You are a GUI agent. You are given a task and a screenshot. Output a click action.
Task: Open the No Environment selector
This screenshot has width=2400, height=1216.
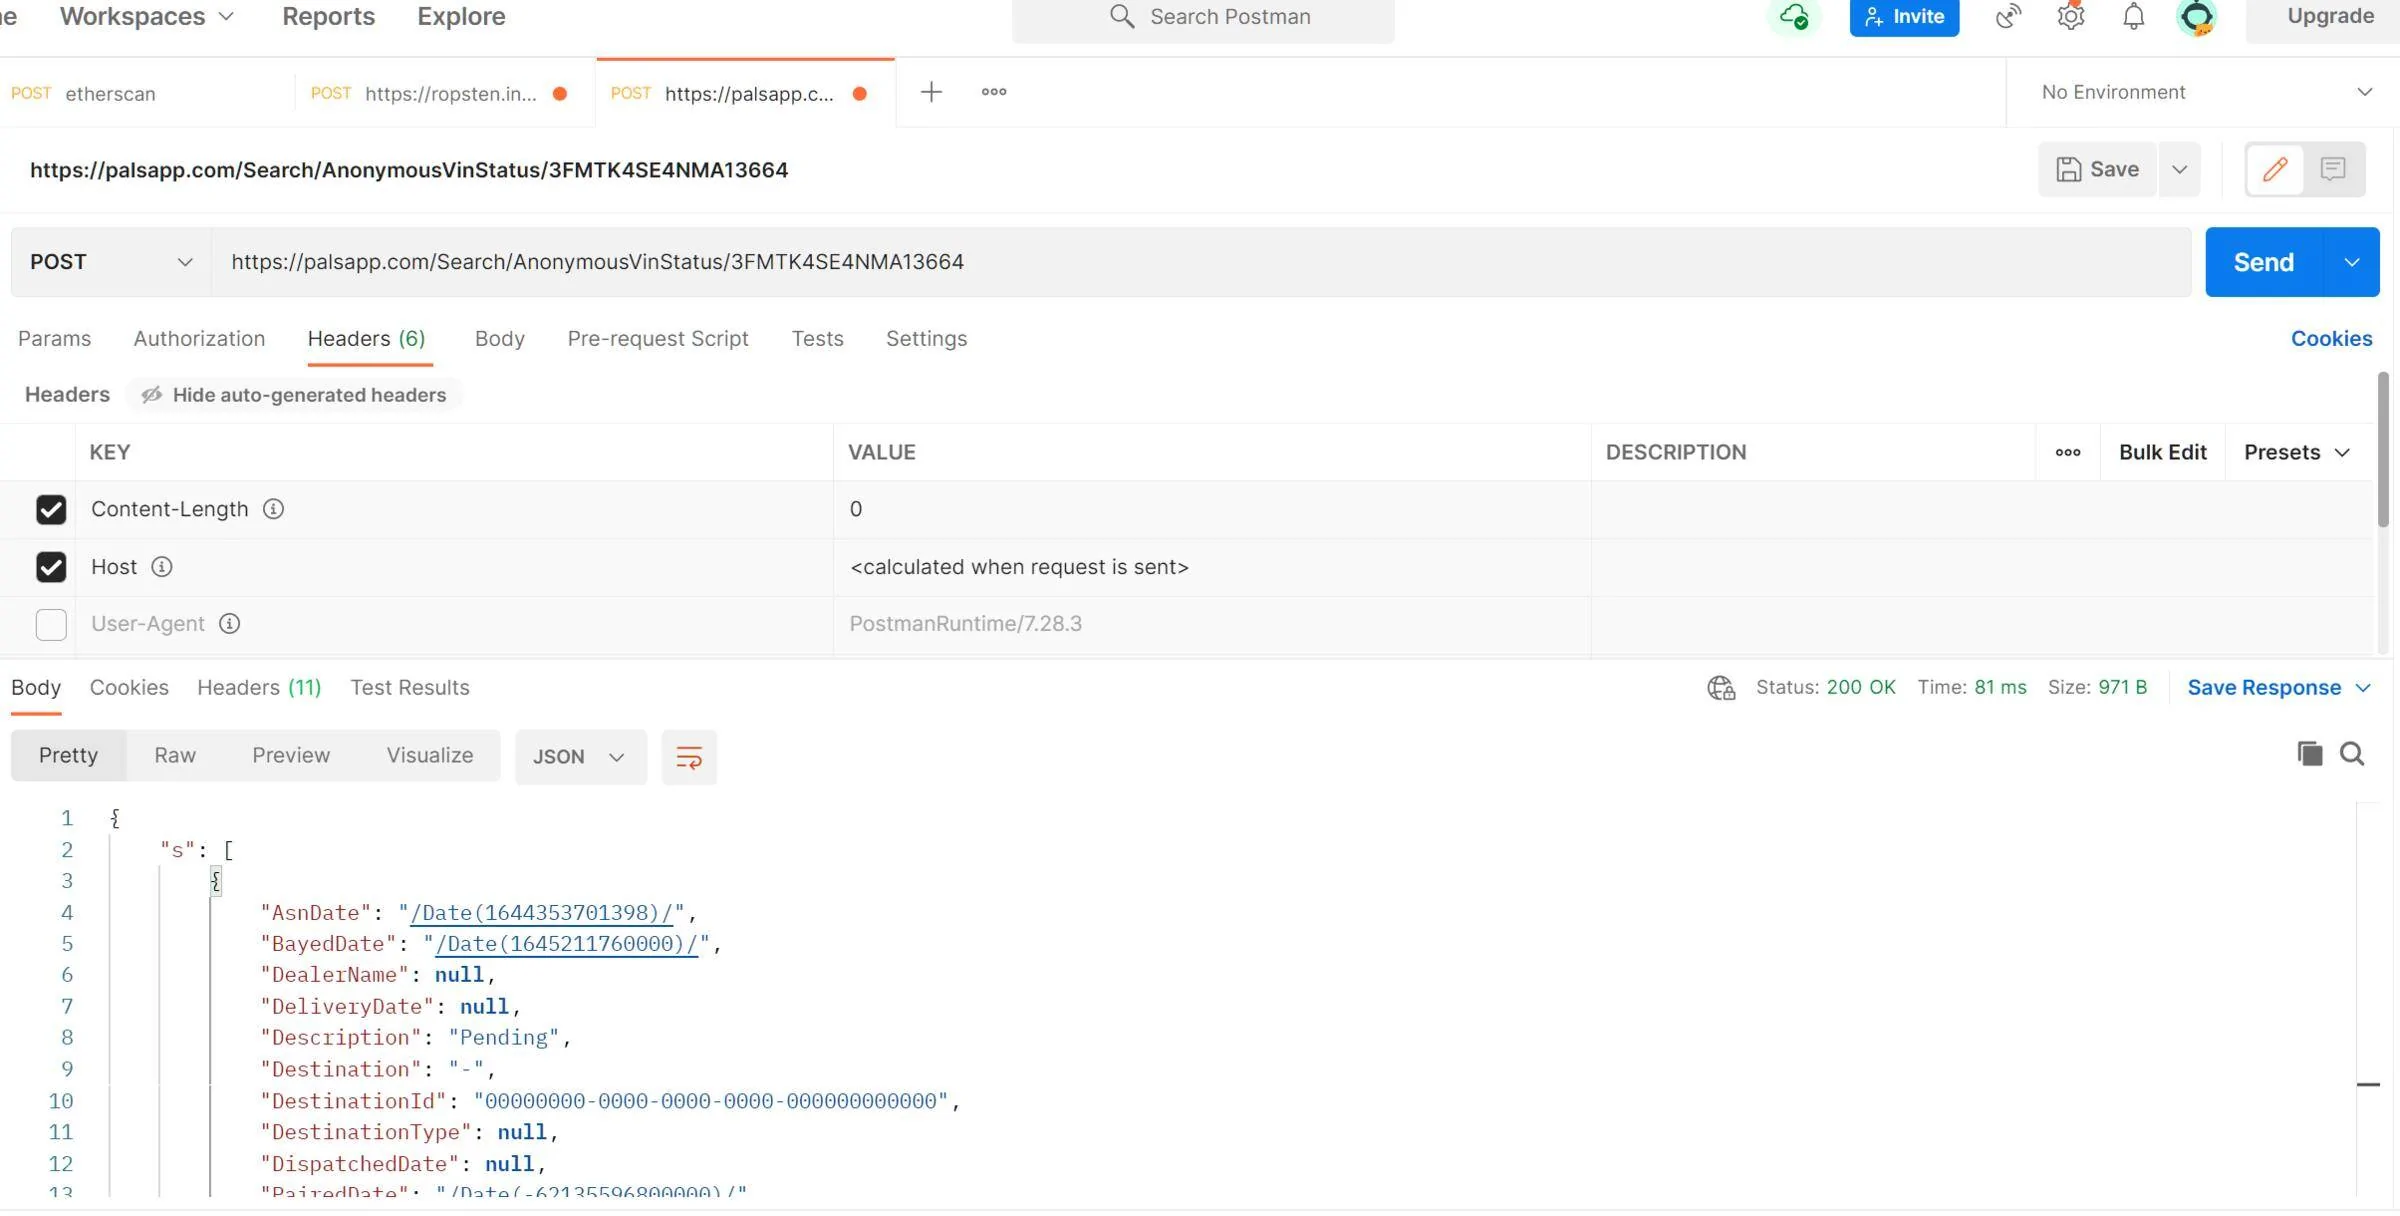tap(2206, 92)
